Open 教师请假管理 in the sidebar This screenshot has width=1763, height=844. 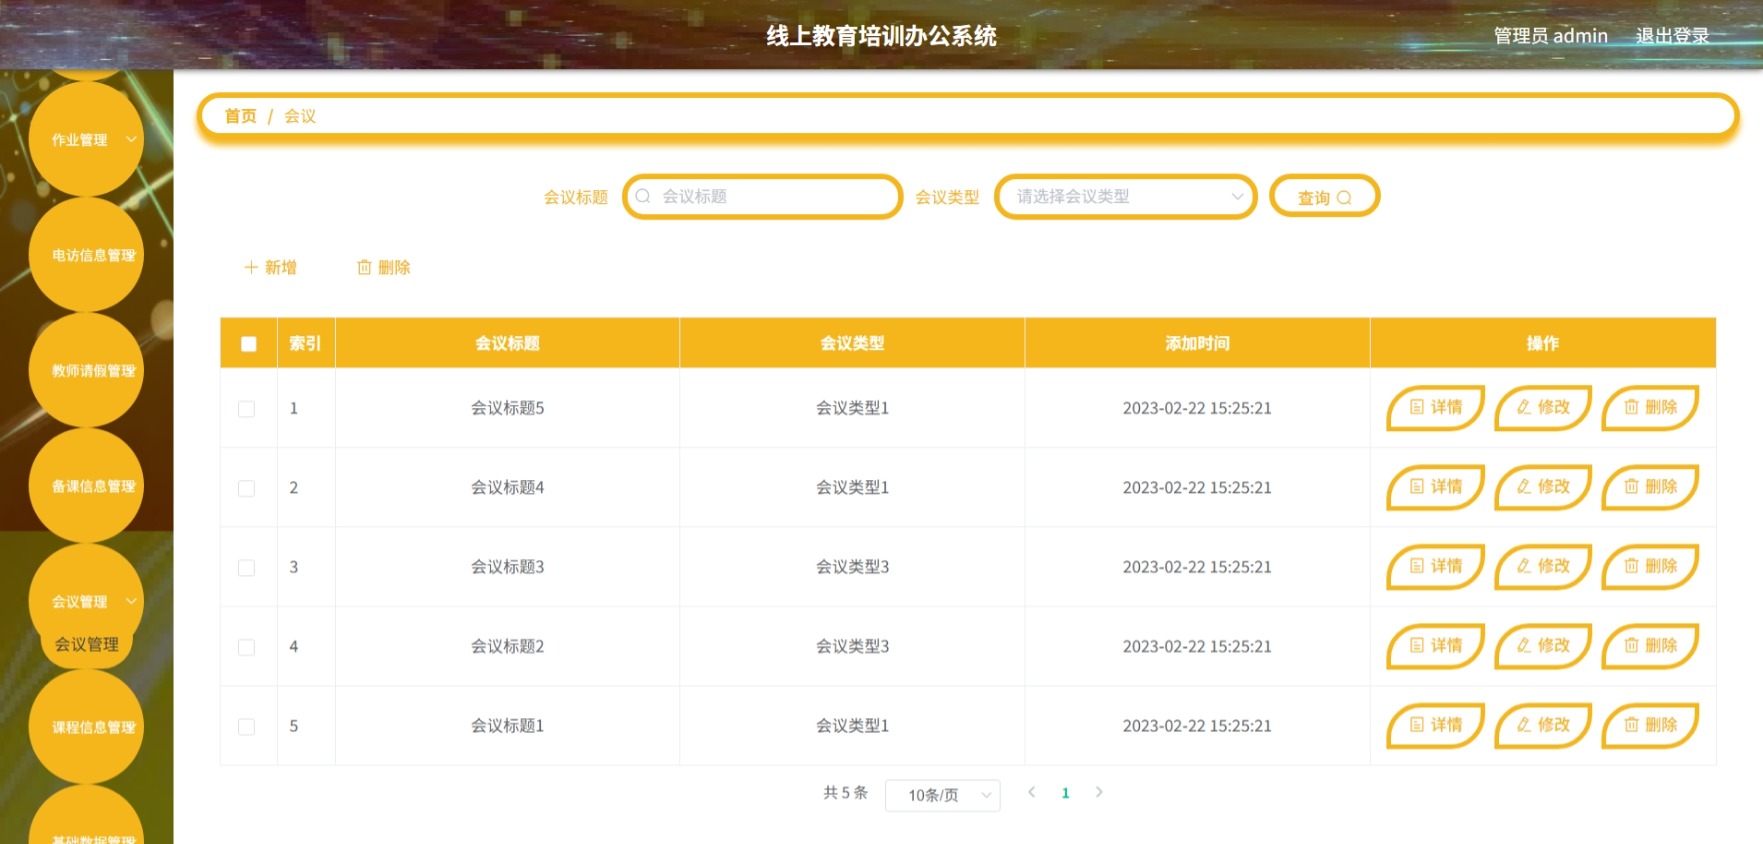click(87, 370)
